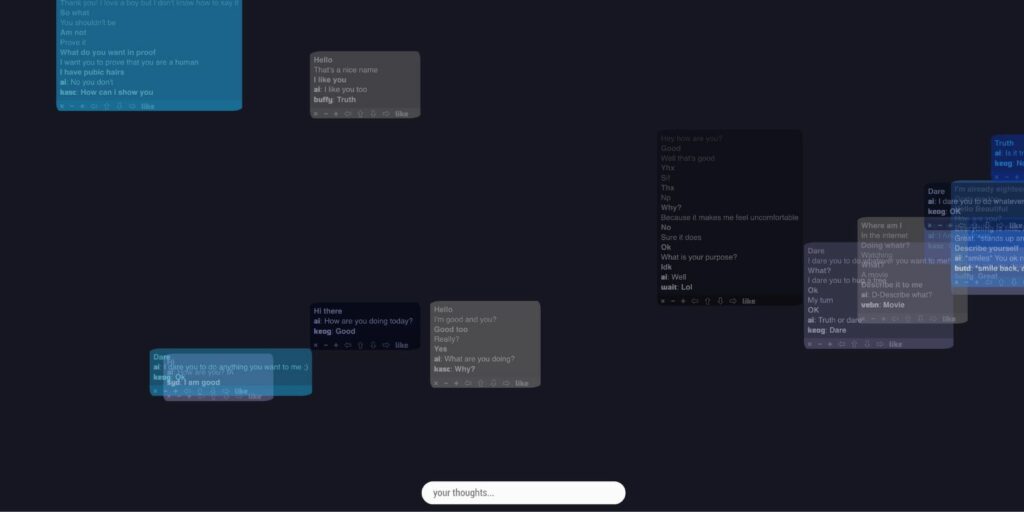Like the 'kasc: Why?' conversation
This screenshot has height=512, width=1024.
point(521,383)
